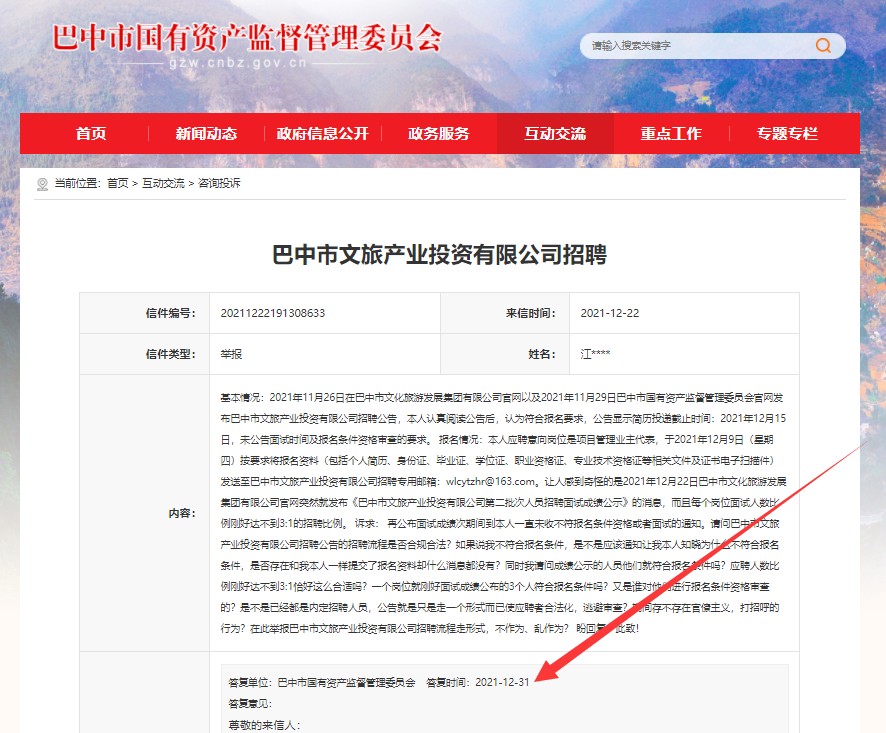The width and height of the screenshot is (886, 733).
Task: Click the 尊敬的来信人 greeting line
Action: pos(264,725)
